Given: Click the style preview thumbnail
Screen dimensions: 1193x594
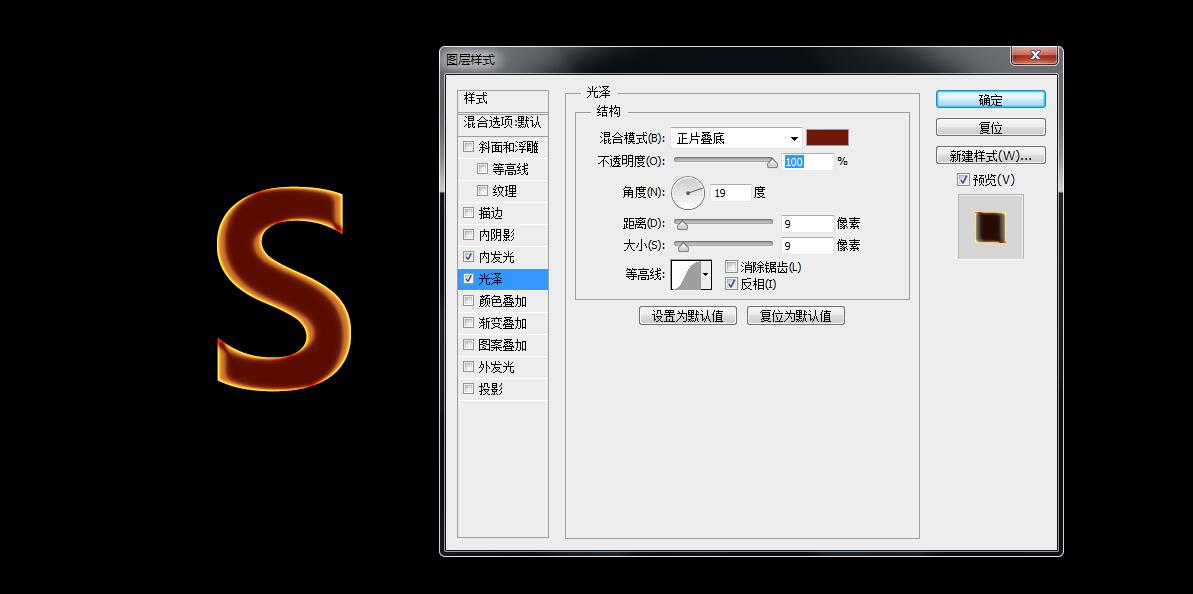Looking at the screenshot, I should click(x=990, y=226).
